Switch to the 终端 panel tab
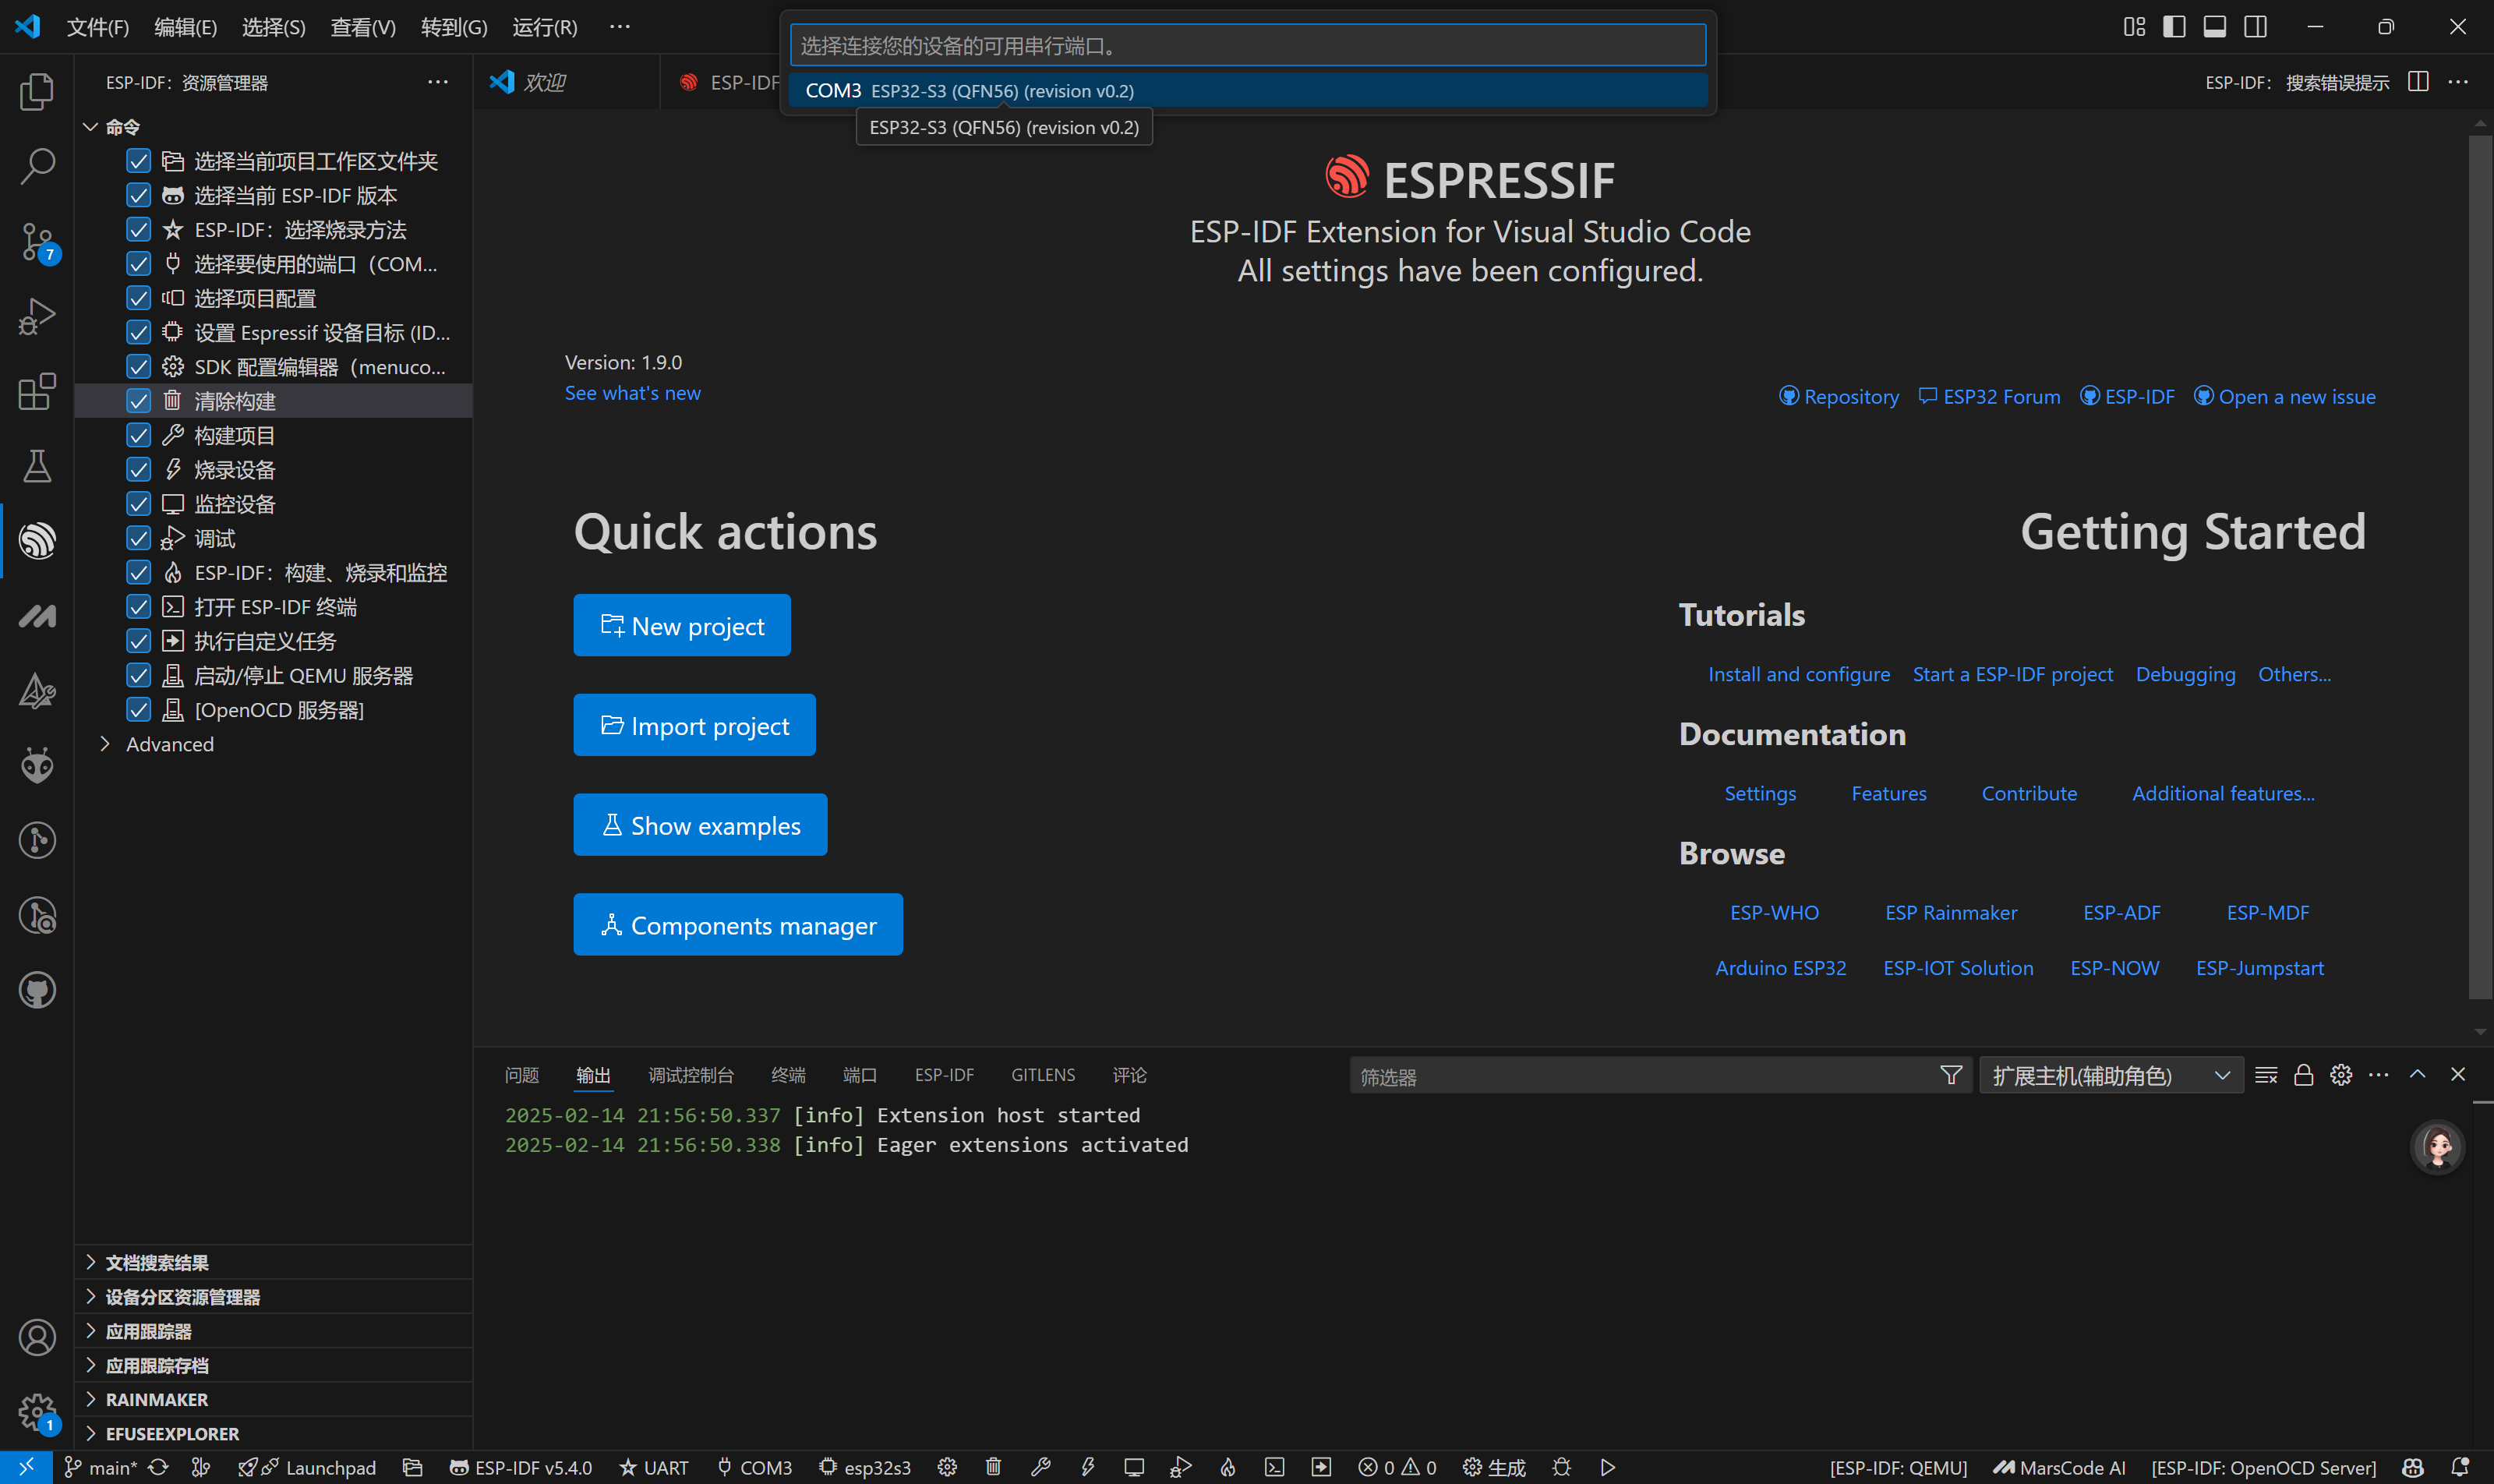 click(x=787, y=1075)
